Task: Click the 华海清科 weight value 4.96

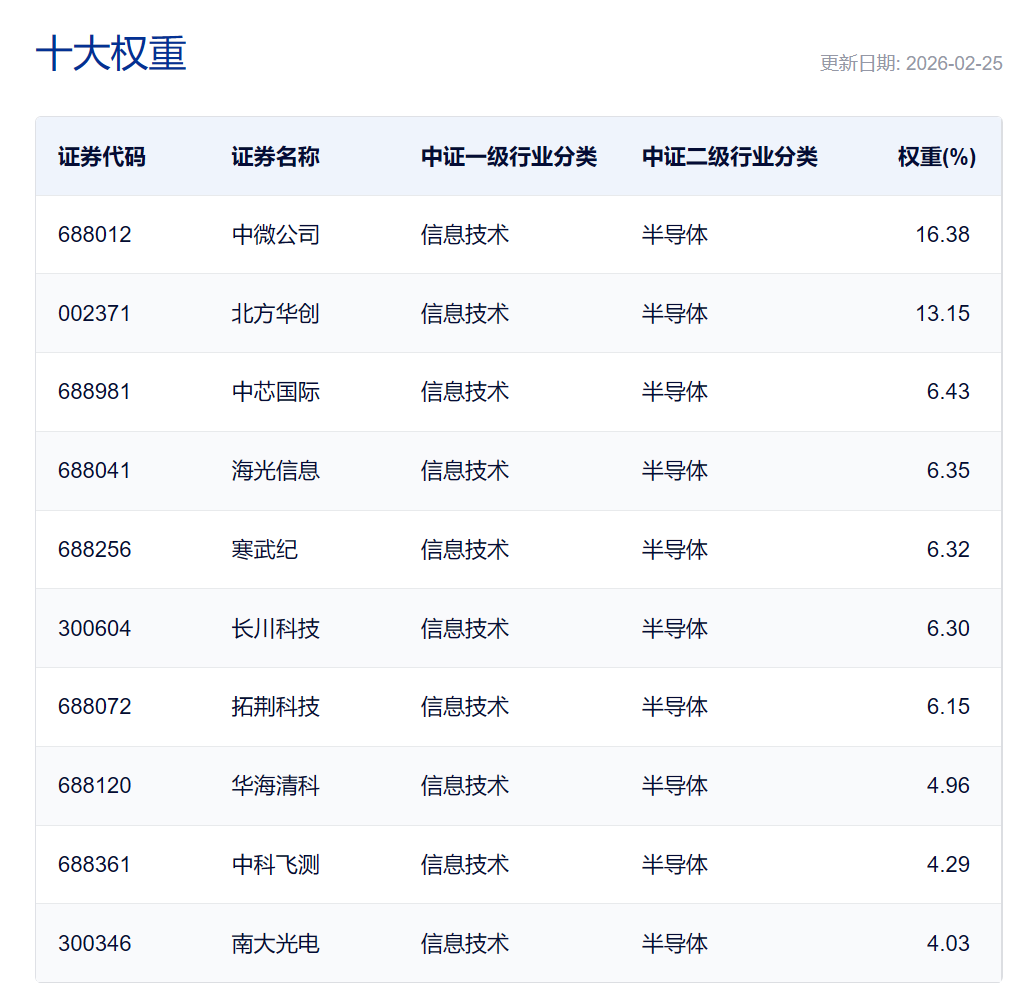Action: tap(949, 786)
